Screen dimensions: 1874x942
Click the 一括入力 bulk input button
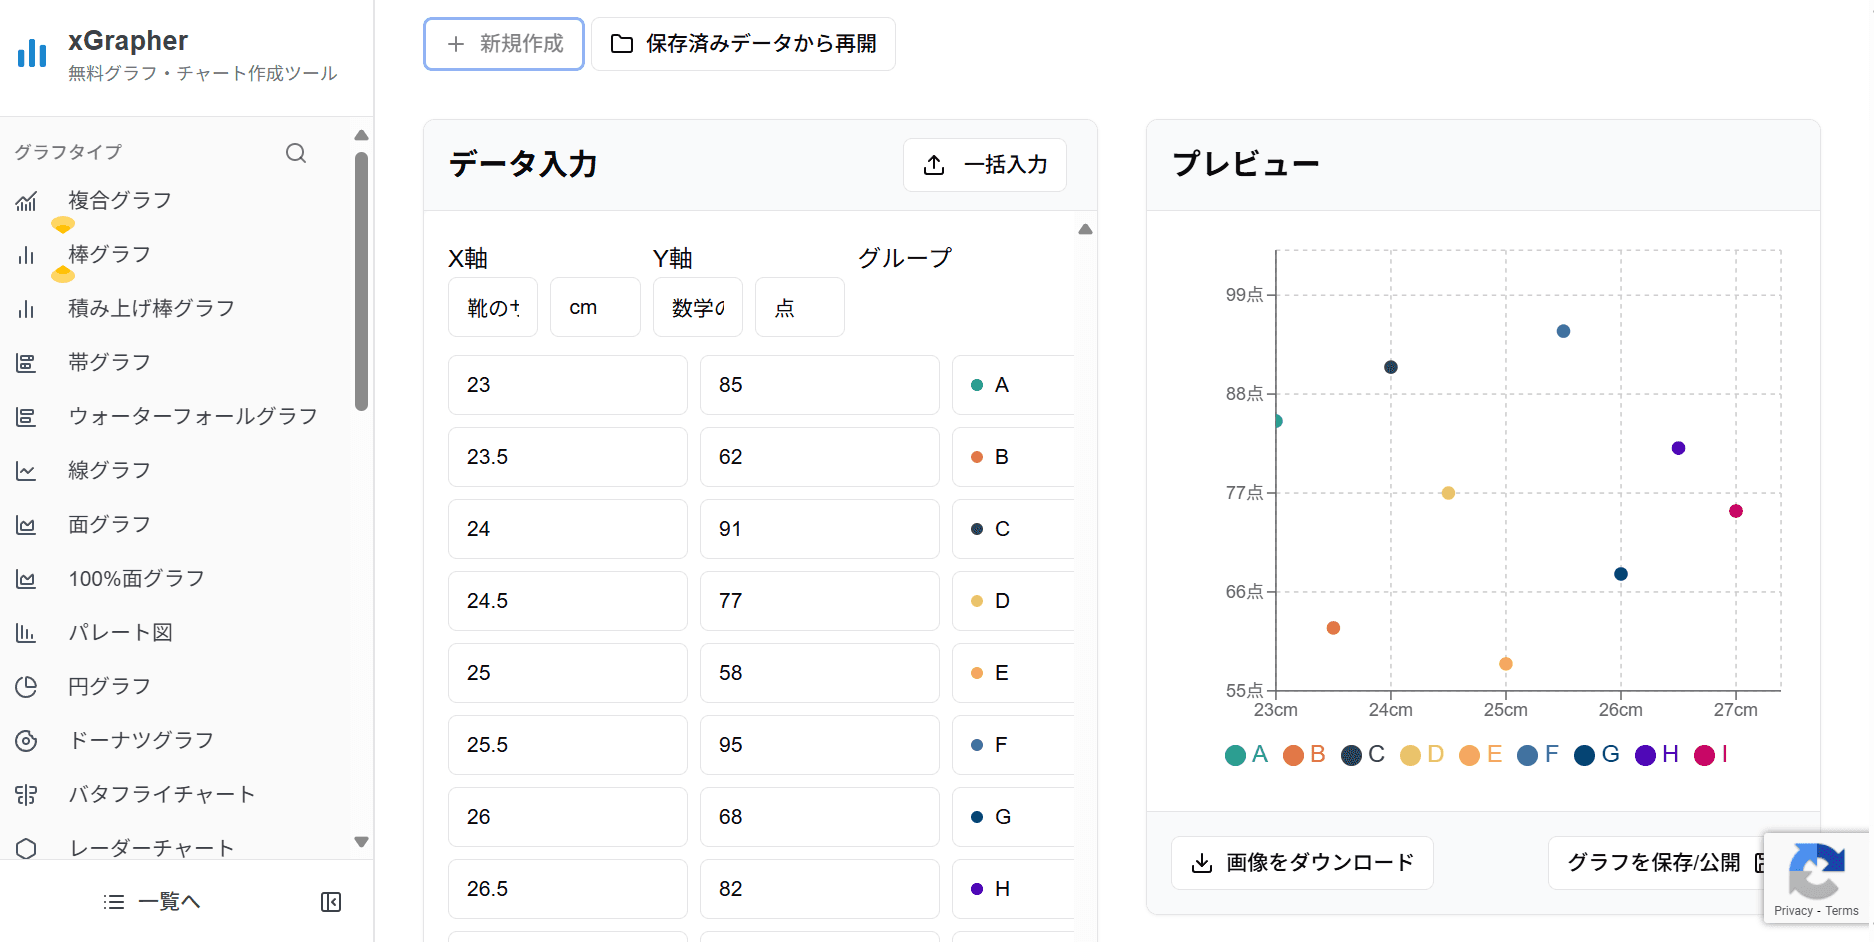(x=984, y=165)
